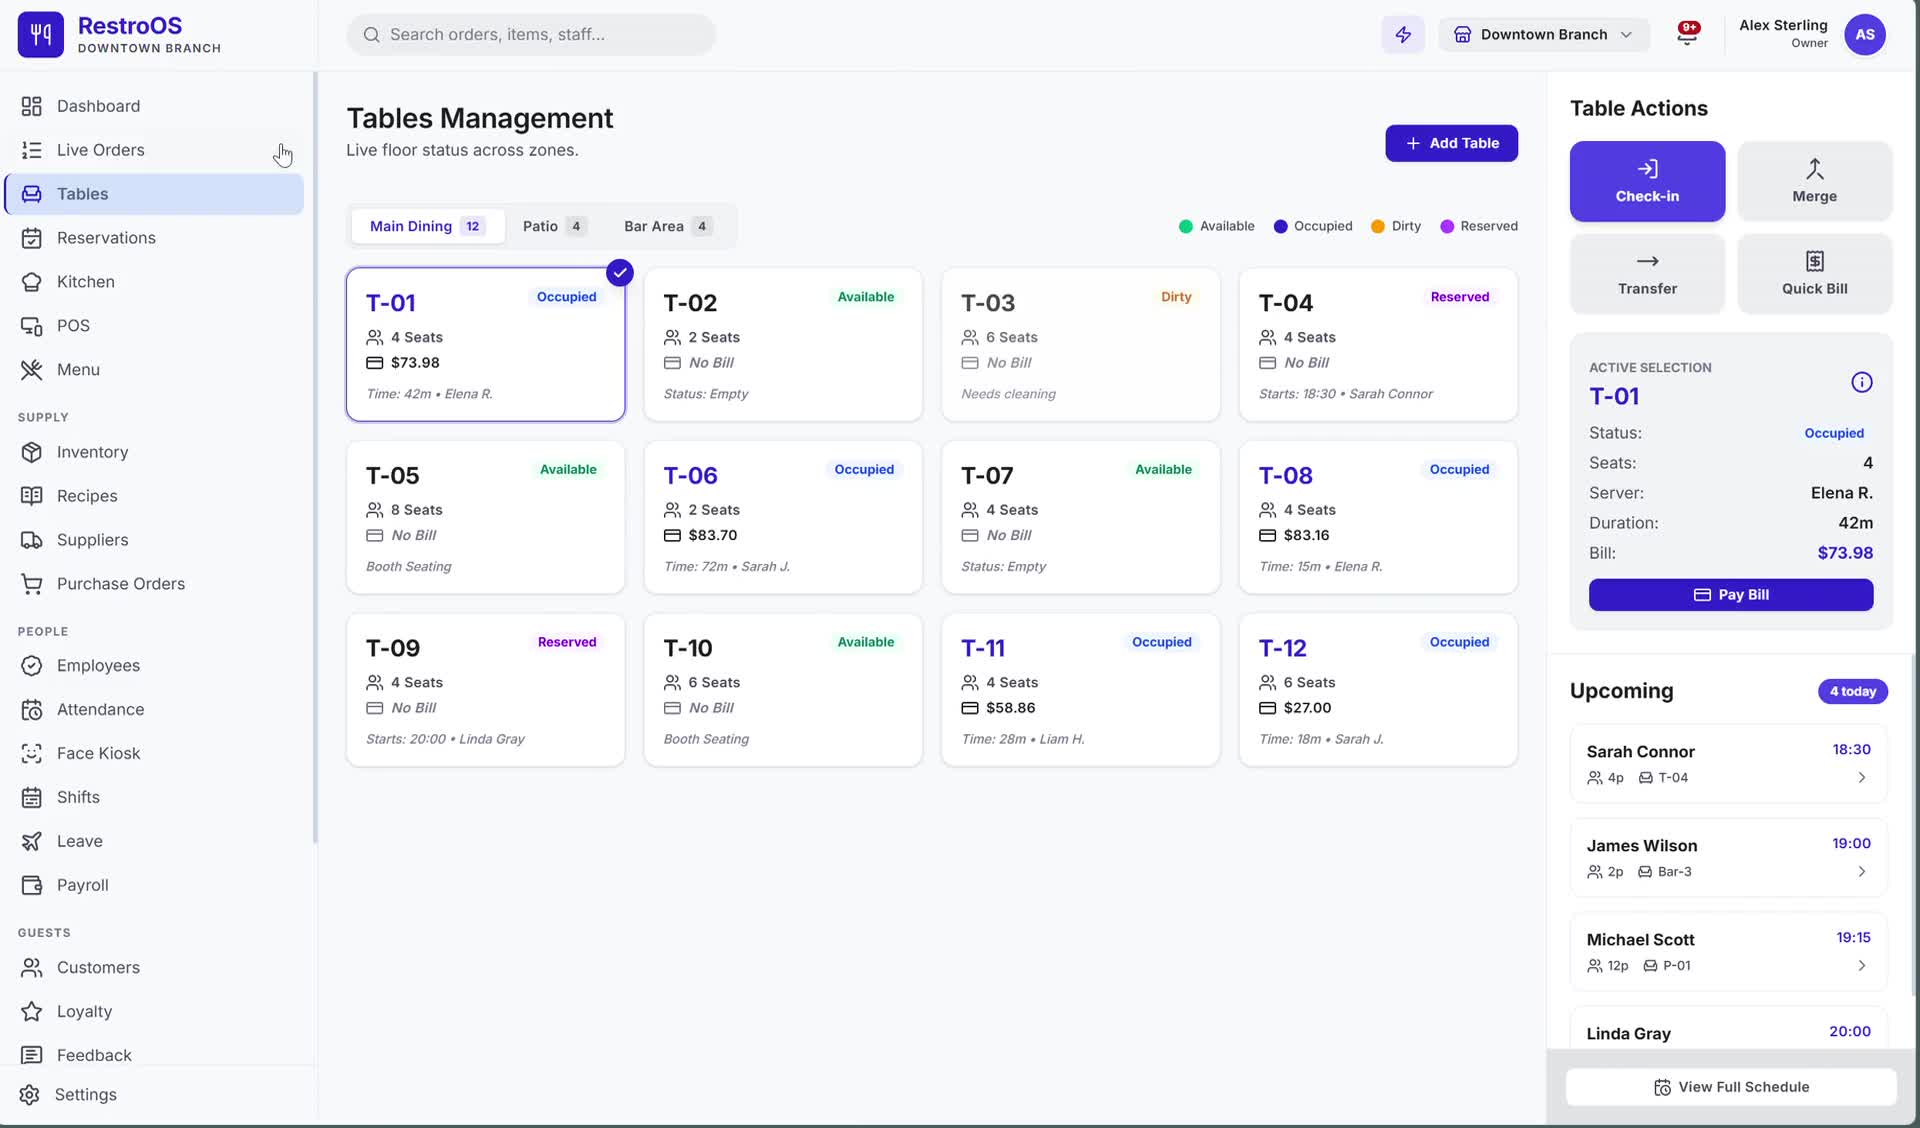
Task: Click the RestroOS fork-and-knife logo
Action: [41, 34]
